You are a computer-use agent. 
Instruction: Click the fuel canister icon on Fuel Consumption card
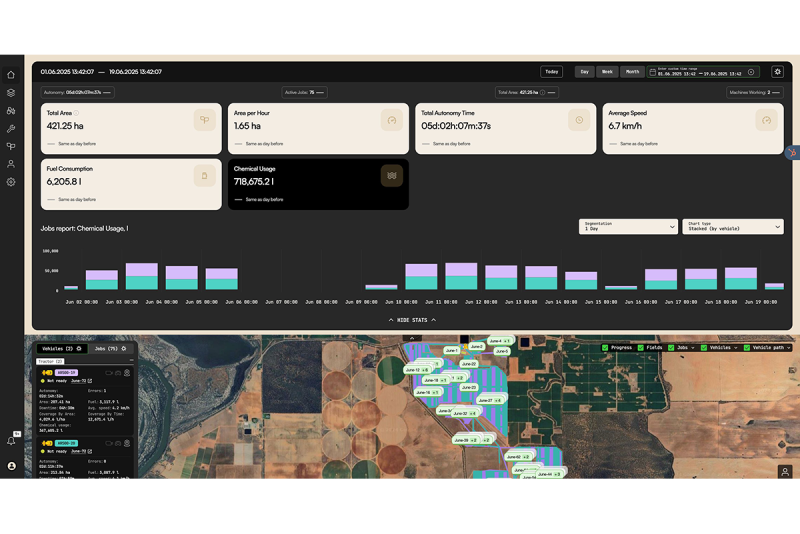205,176
